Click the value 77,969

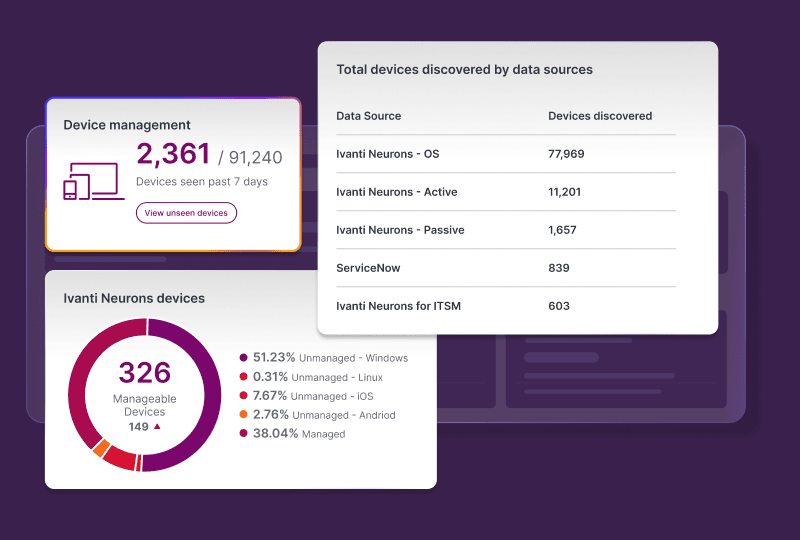pyautogui.click(x=566, y=154)
